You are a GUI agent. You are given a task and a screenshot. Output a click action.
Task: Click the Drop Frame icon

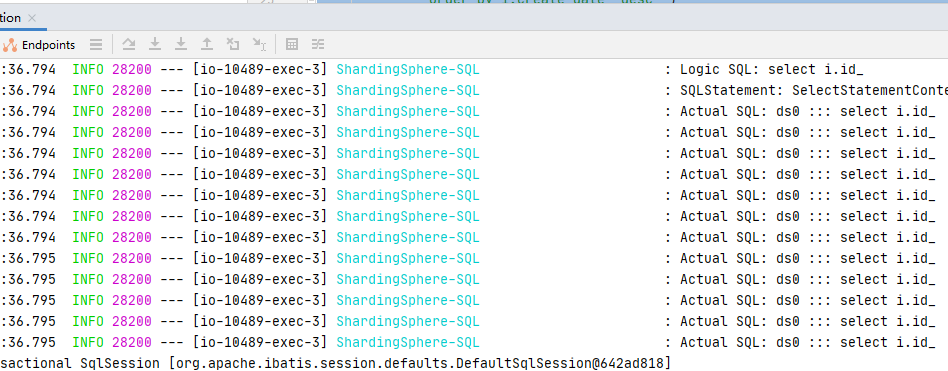[233, 44]
